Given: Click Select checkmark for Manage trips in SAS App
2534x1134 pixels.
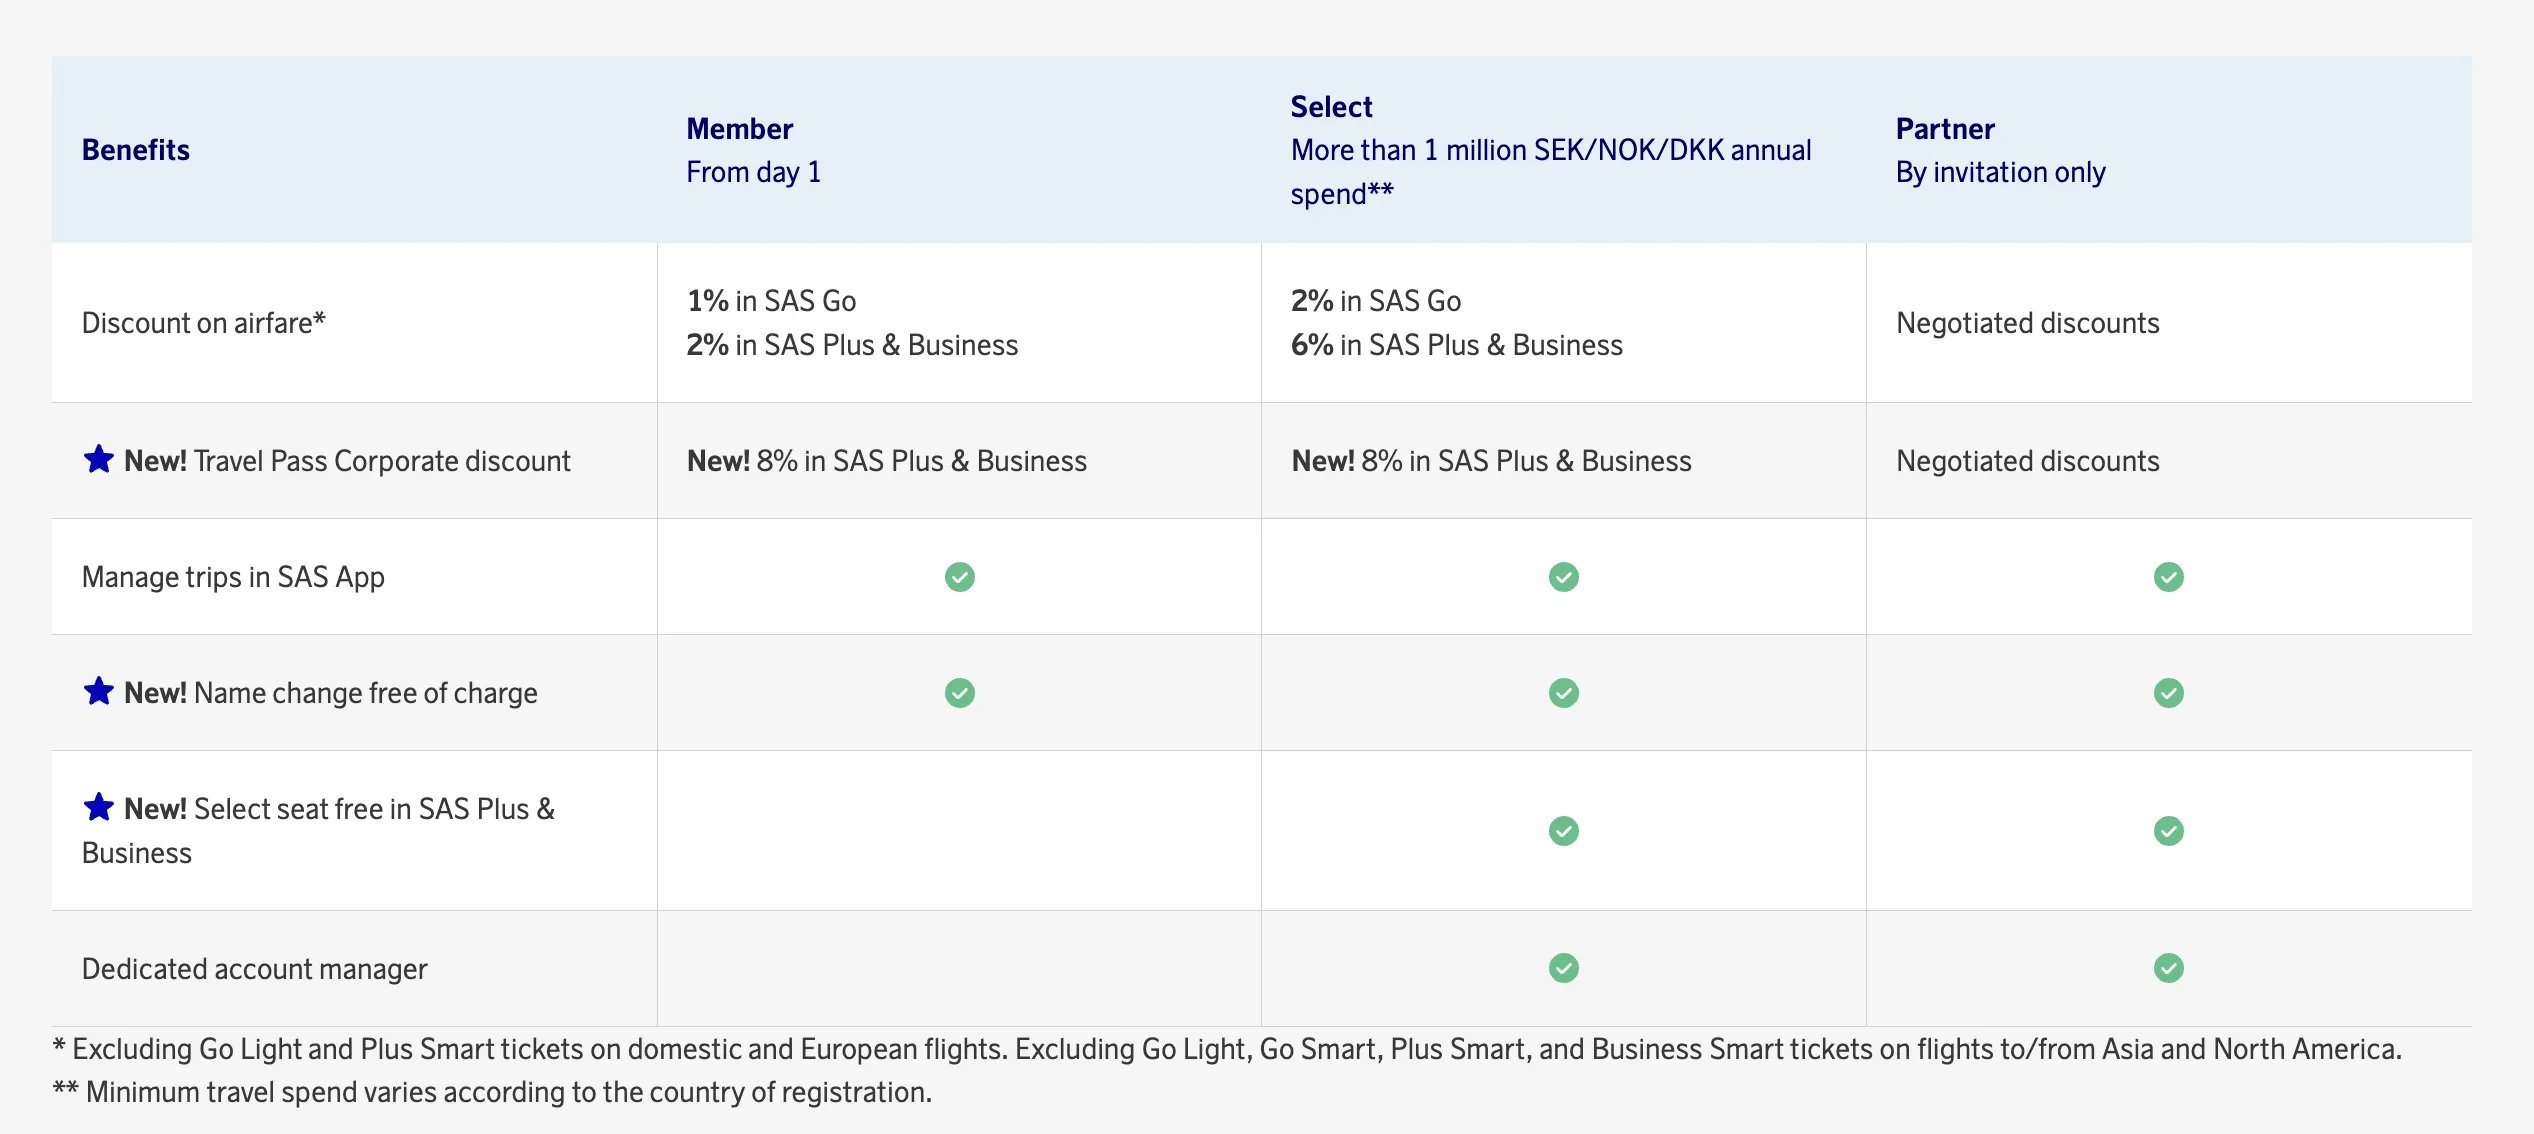Looking at the screenshot, I should (1563, 577).
